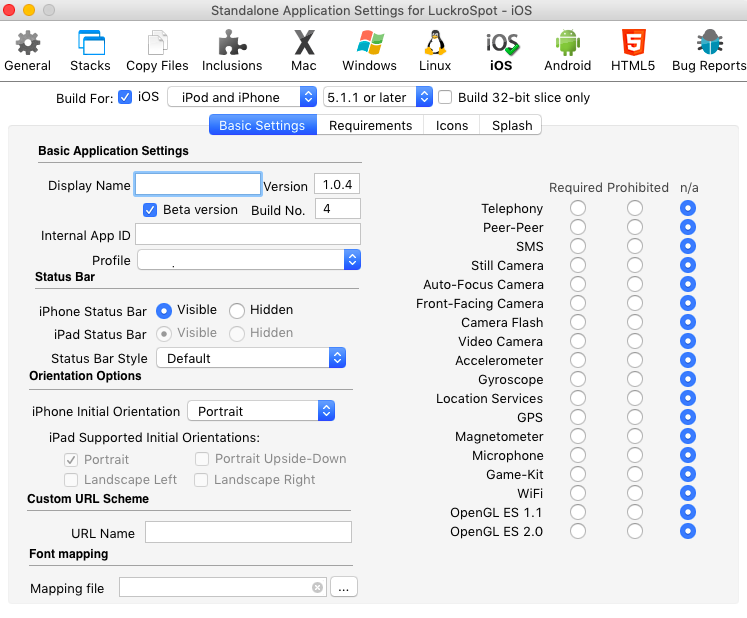The image size is (747, 618).
Task: Open the Windows build settings
Action: tap(369, 50)
